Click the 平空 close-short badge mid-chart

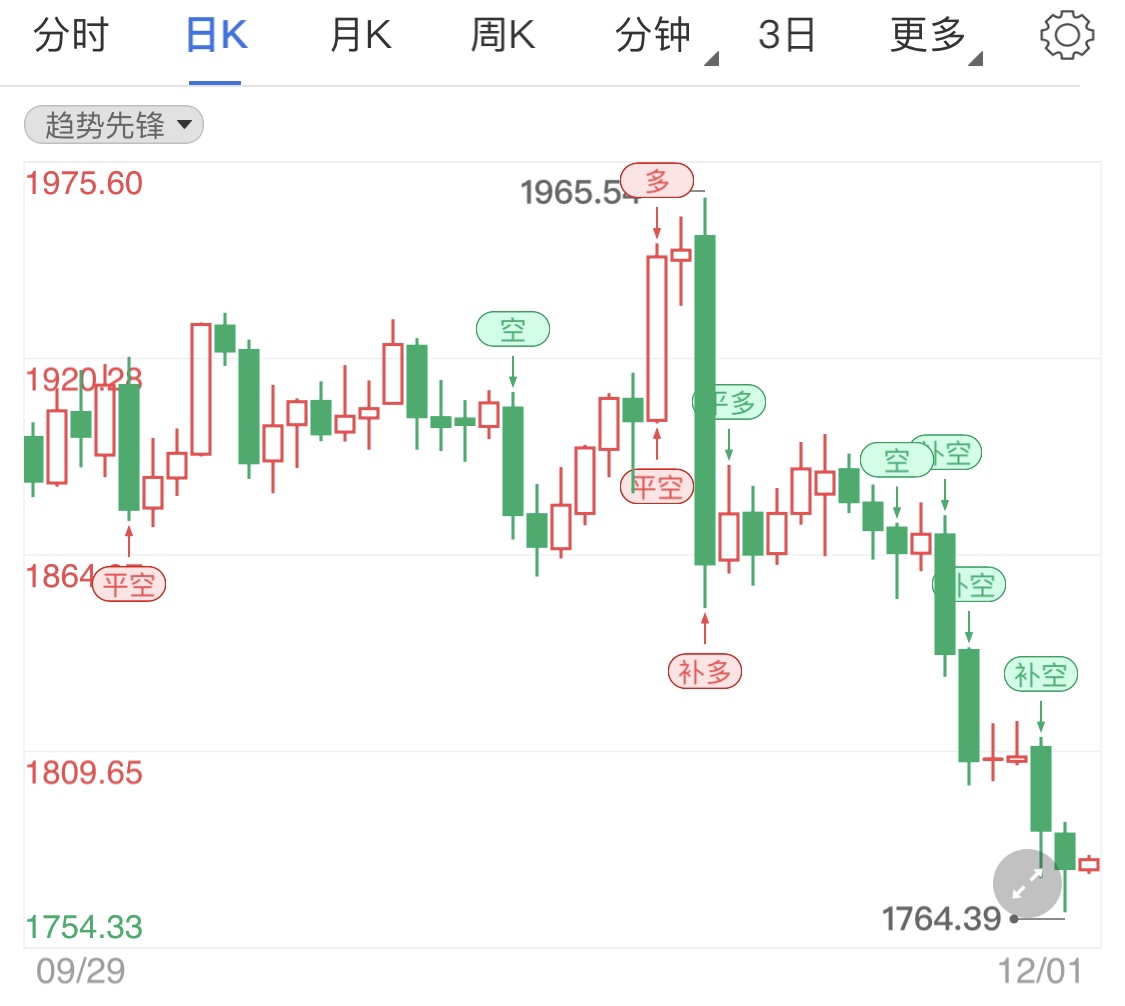657,487
